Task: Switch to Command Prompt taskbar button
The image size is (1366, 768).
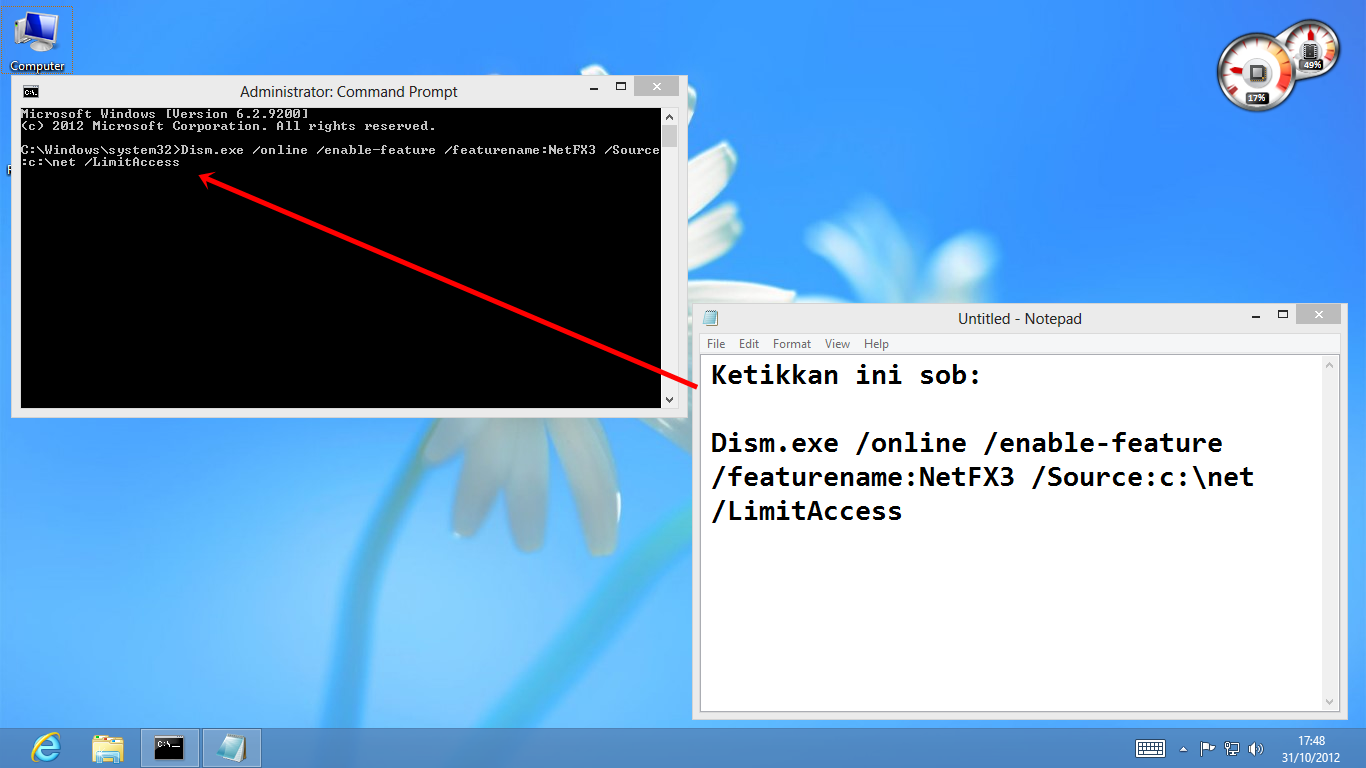Action: (x=169, y=748)
